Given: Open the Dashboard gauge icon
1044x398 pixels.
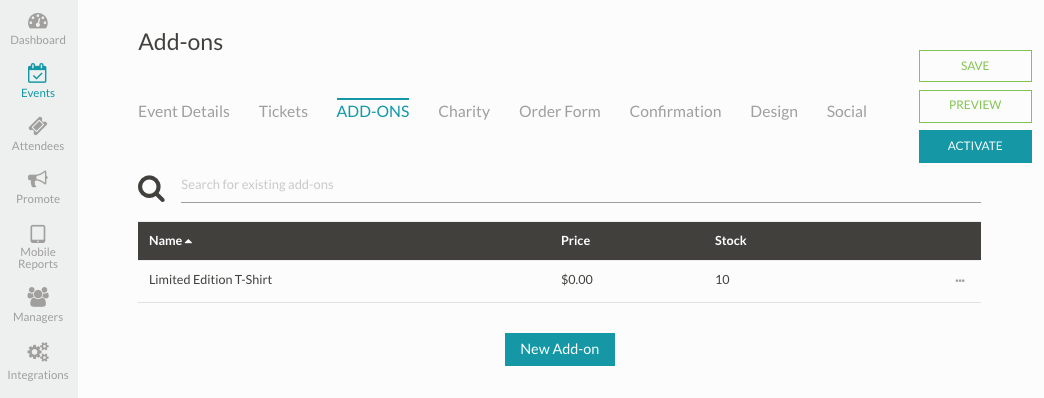Looking at the screenshot, I should coord(38,21).
